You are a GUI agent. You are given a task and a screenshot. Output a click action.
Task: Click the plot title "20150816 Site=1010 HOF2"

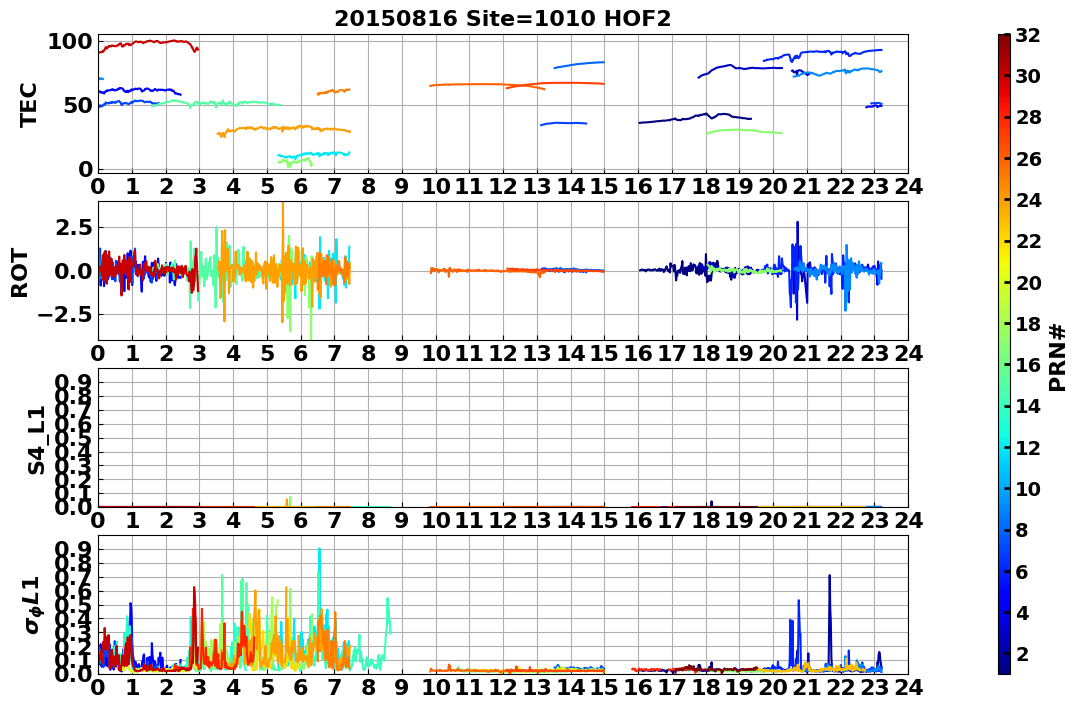coord(502,19)
